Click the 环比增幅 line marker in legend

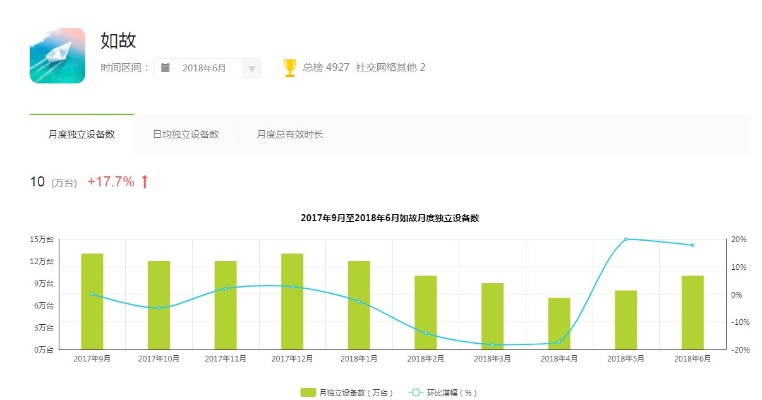tap(415, 392)
